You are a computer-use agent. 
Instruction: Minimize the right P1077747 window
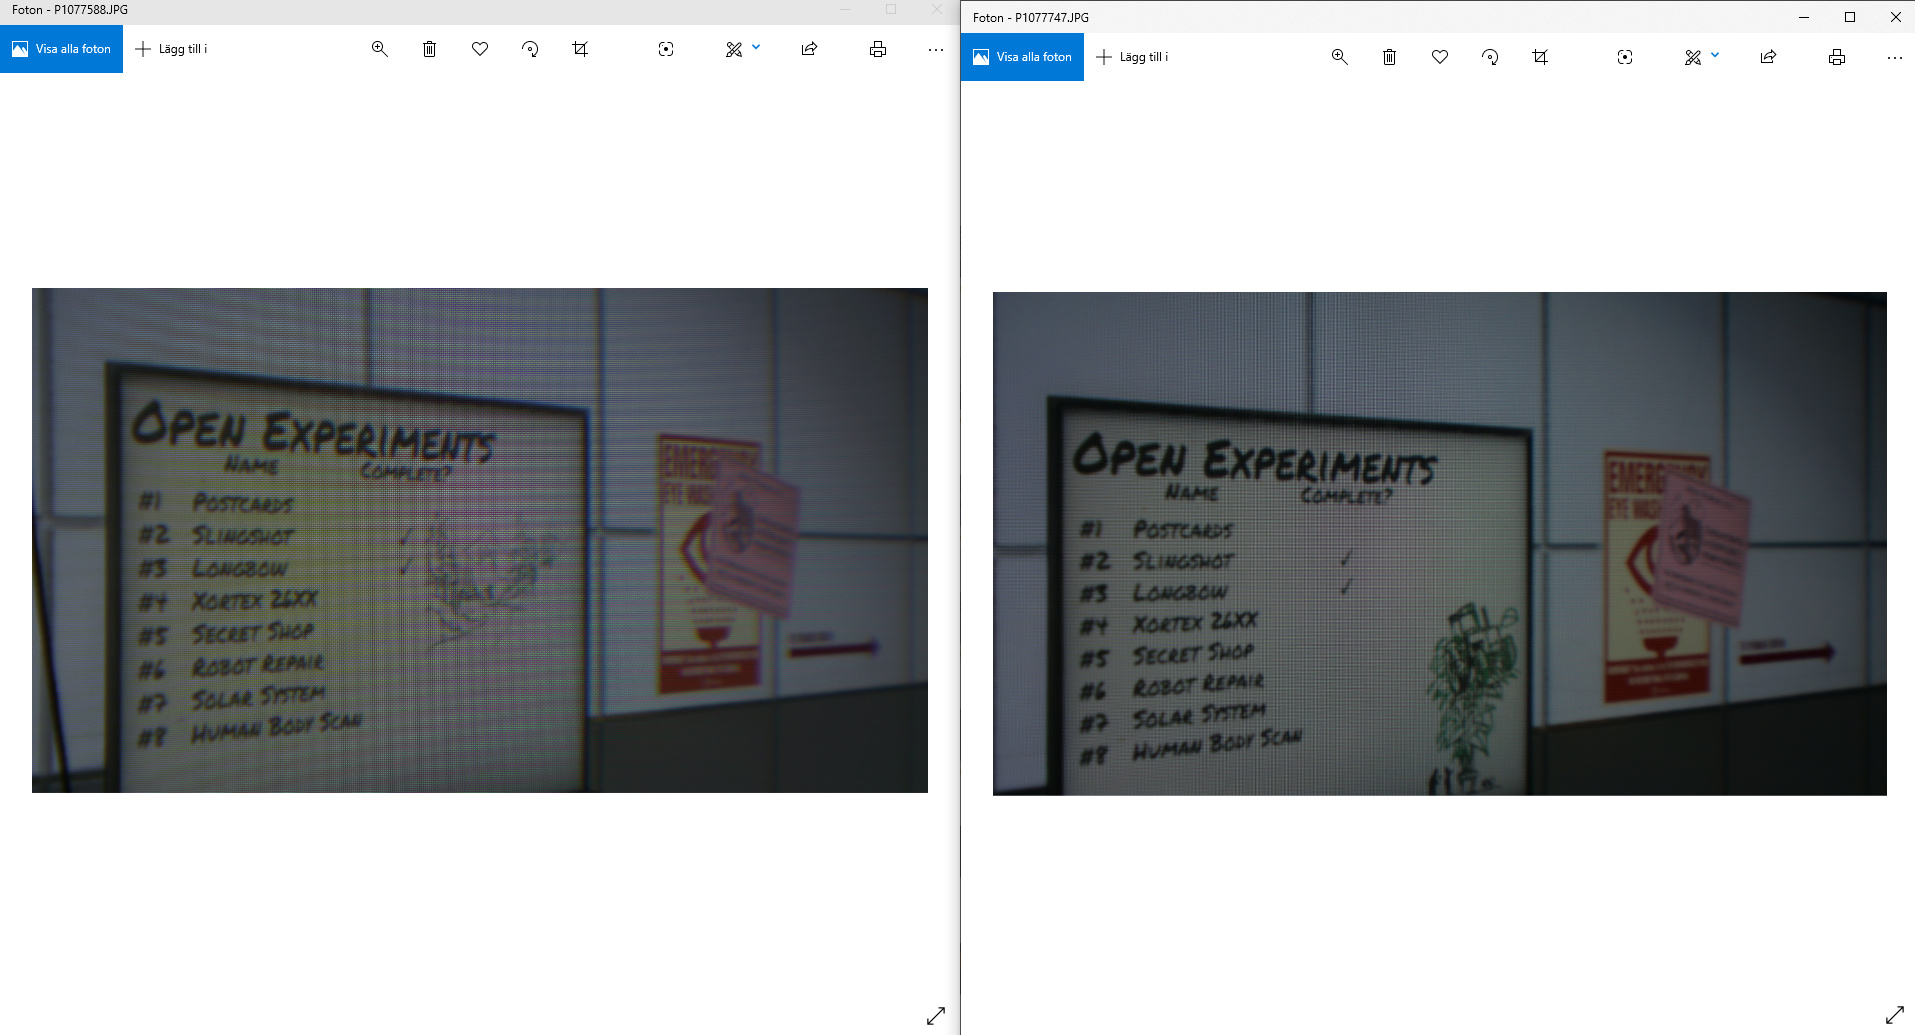[1804, 17]
